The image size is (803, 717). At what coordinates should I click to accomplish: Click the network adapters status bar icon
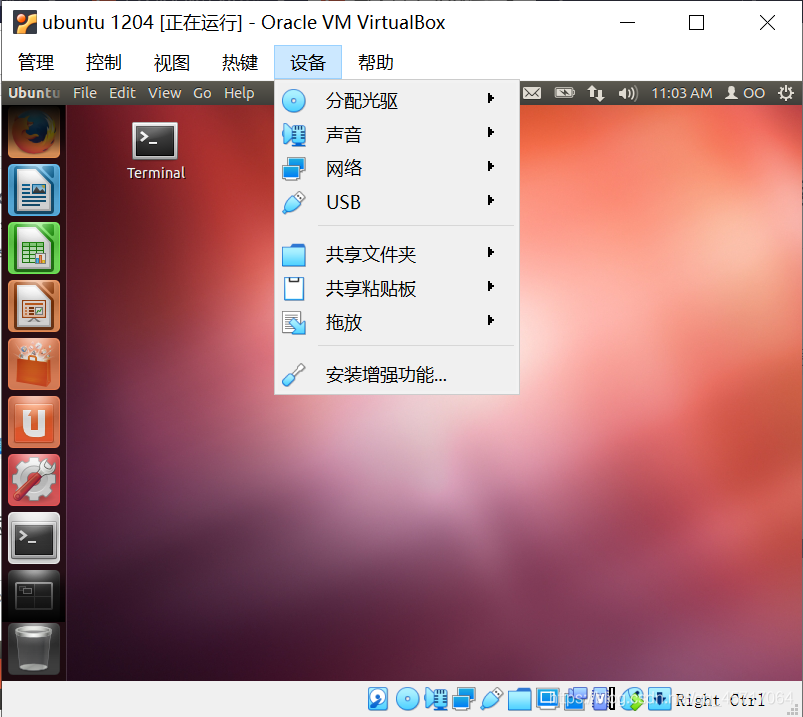click(x=464, y=699)
